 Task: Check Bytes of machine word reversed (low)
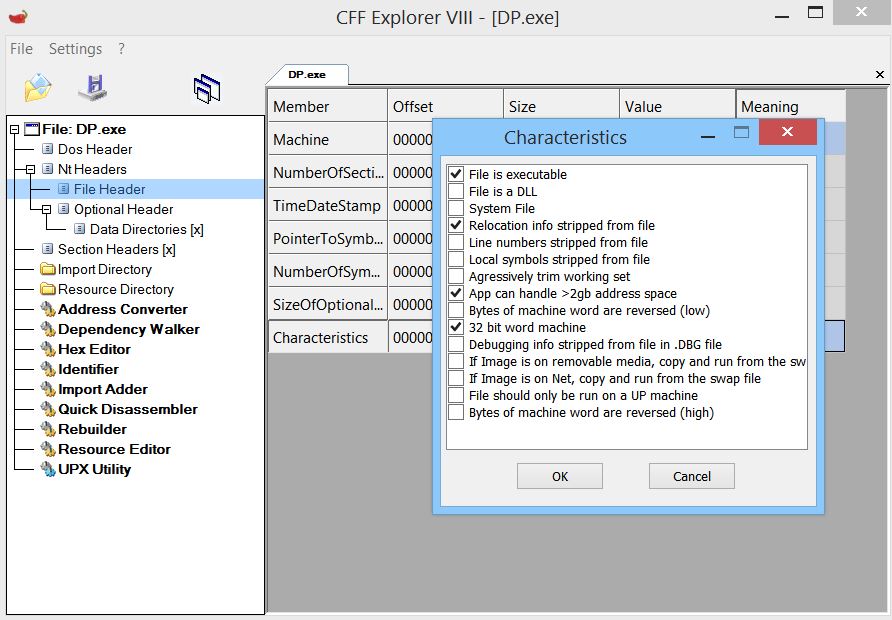click(x=456, y=311)
